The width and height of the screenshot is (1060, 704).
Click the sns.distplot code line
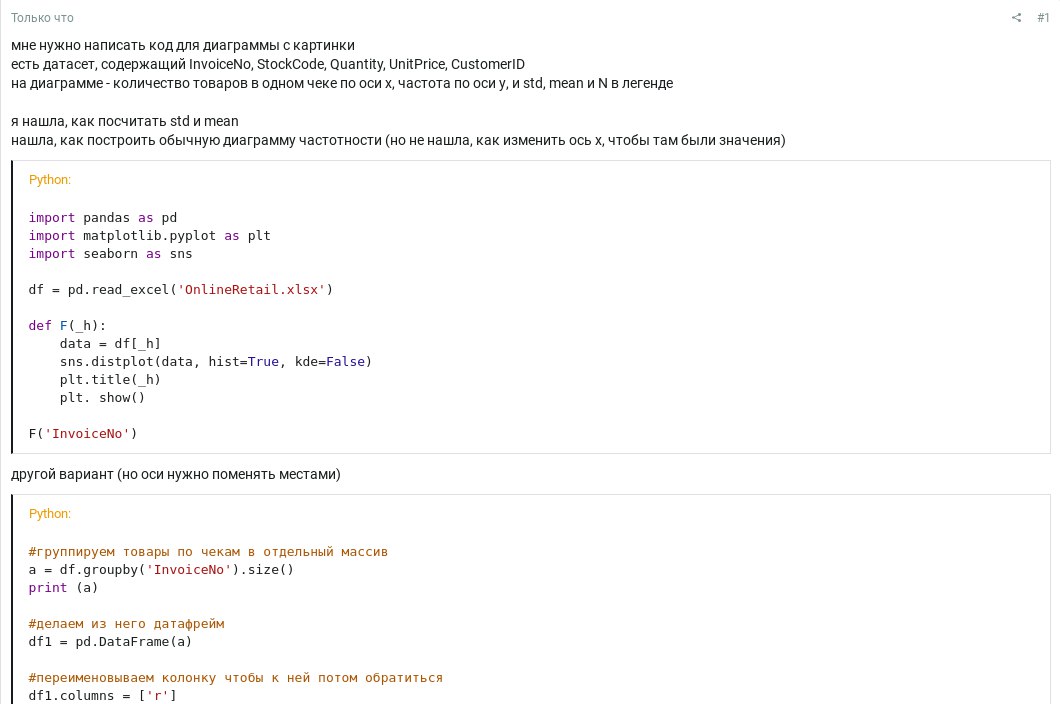[216, 361]
